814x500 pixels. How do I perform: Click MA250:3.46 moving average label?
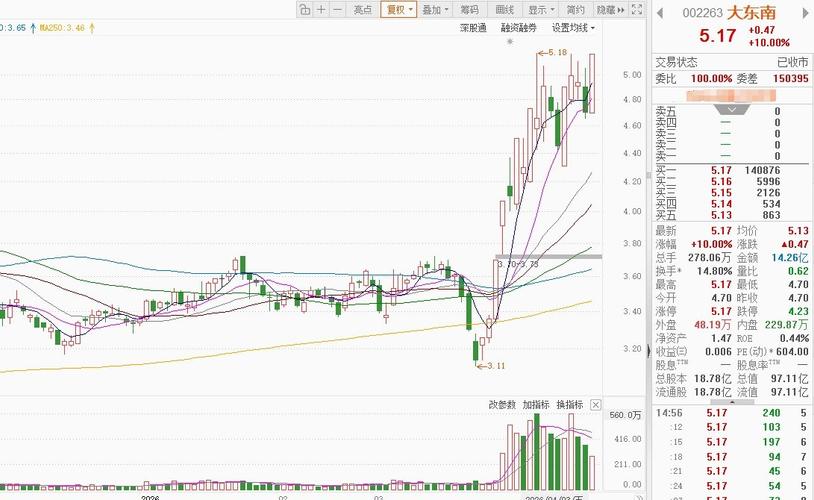(x=62, y=28)
